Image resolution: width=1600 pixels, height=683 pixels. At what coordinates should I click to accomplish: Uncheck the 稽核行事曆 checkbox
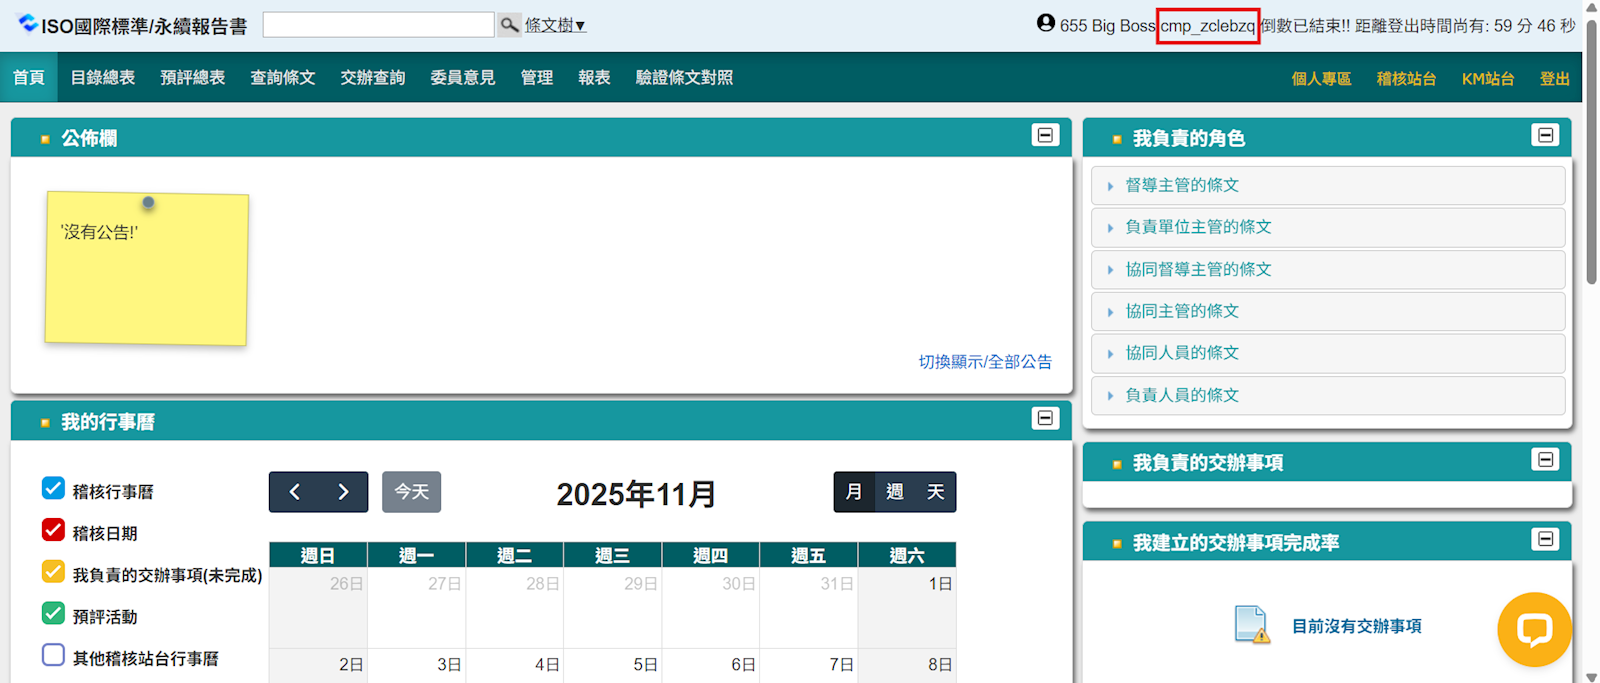(54, 488)
